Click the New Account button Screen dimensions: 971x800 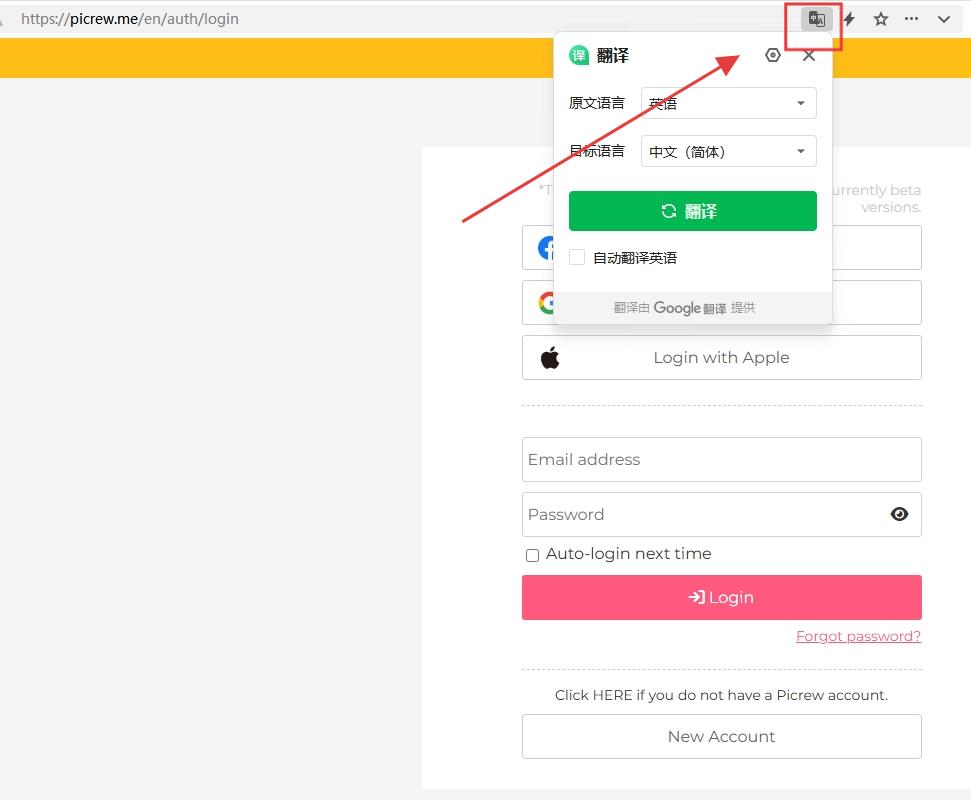(722, 737)
